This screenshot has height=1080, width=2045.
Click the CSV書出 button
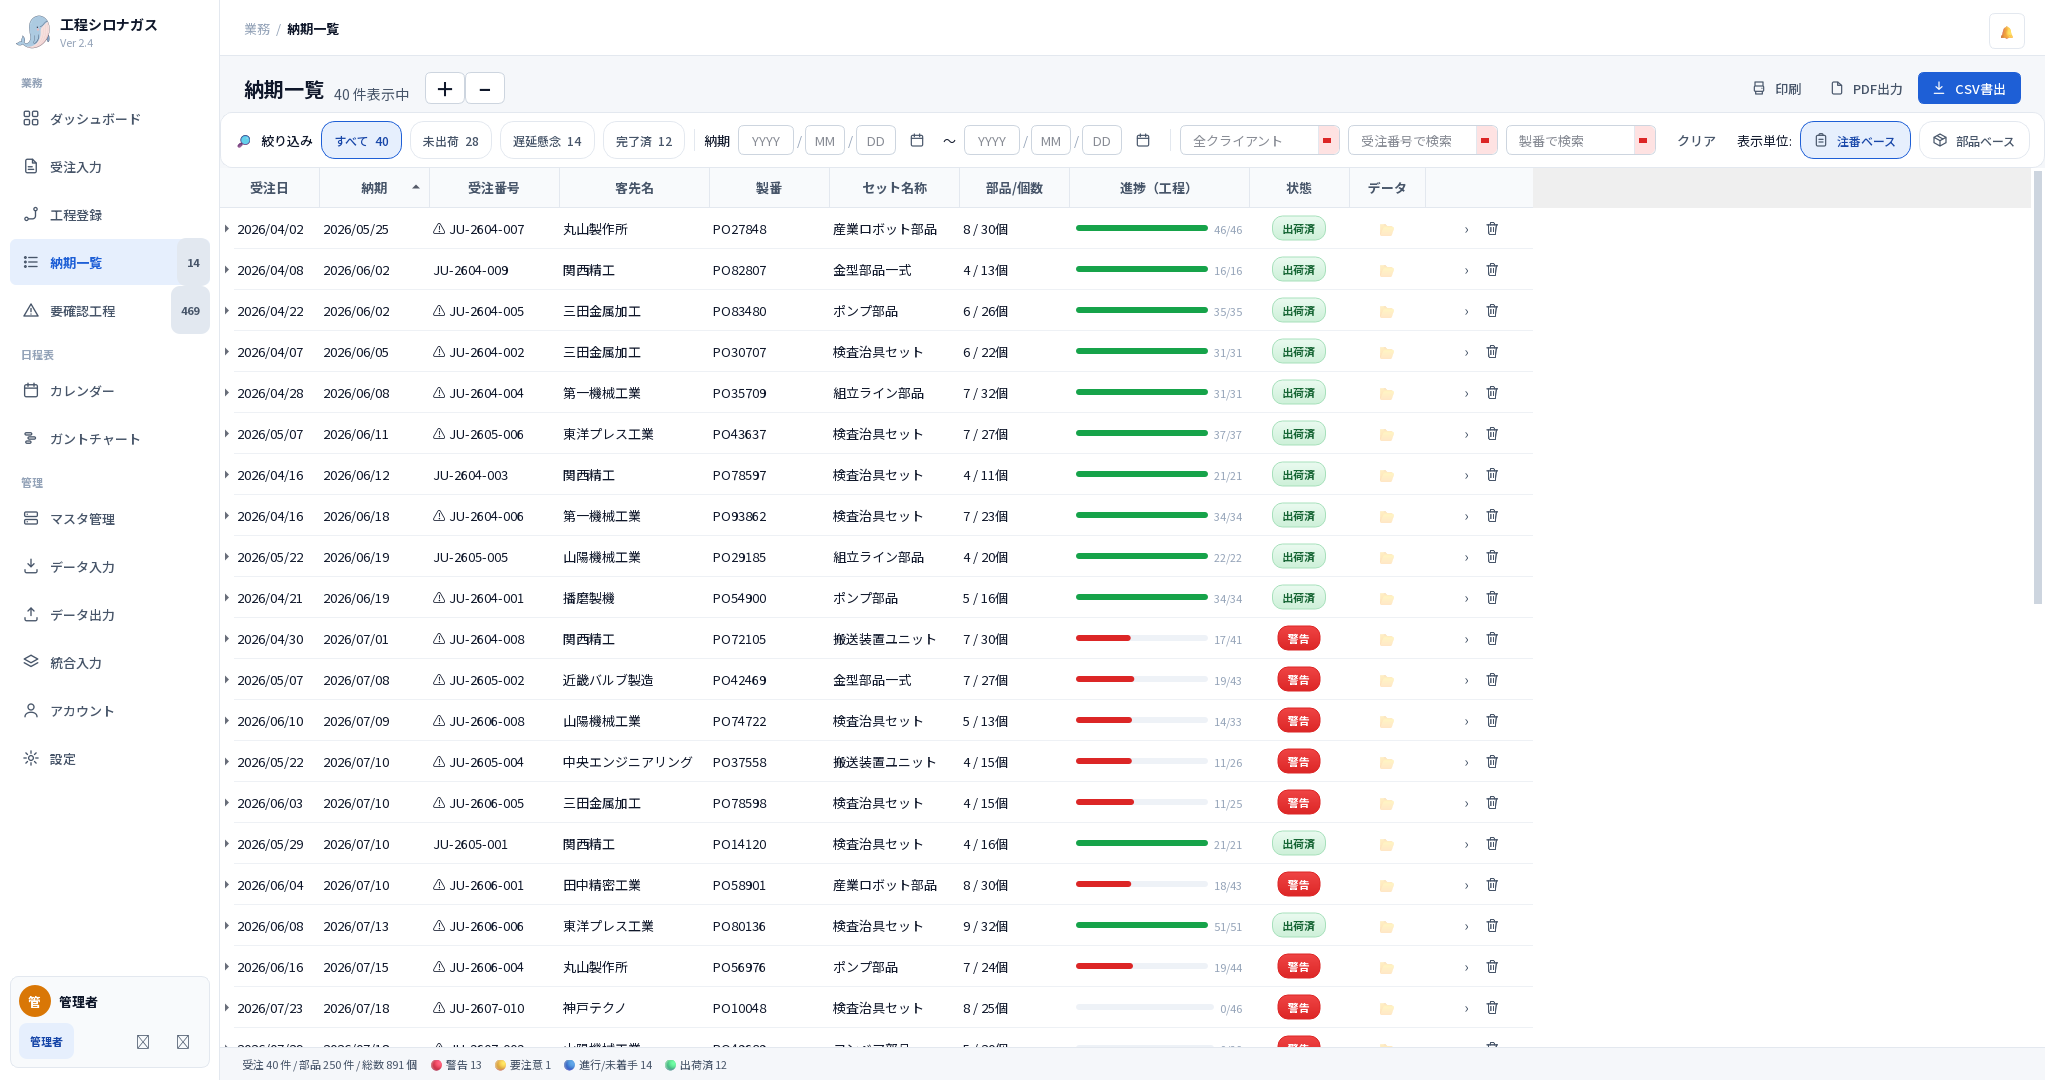point(1969,89)
